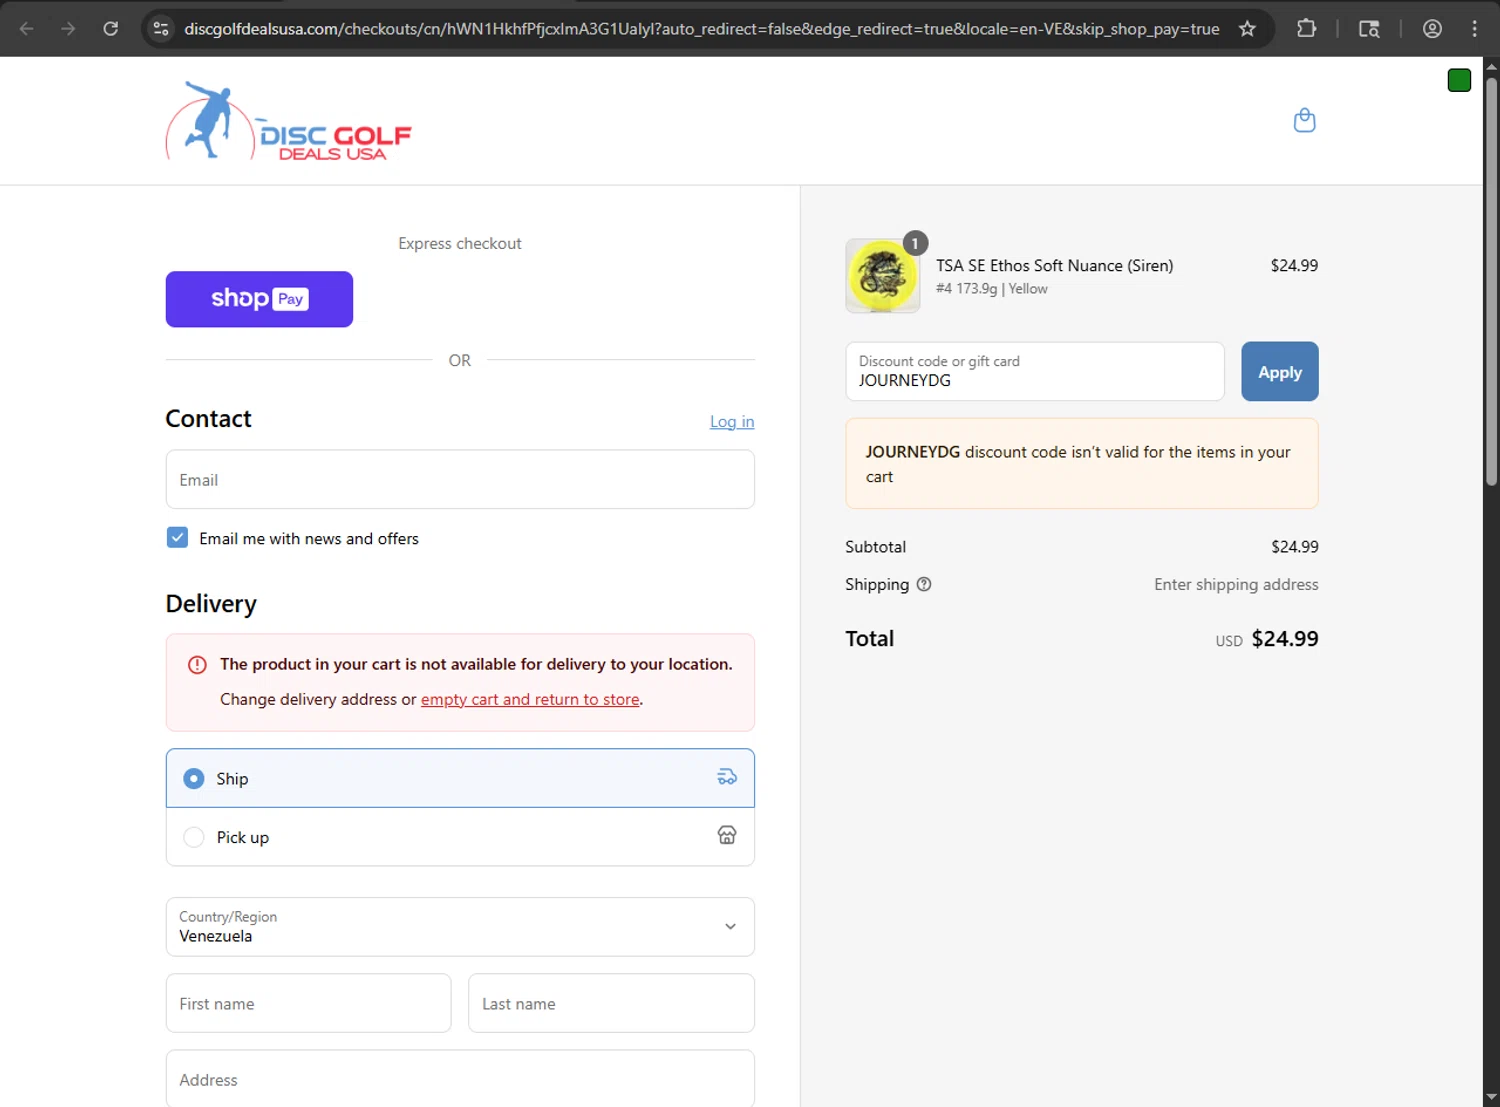Image resolution: width=1500 pixels, height=1107 pixels.
Task: Focus the First name field
Action: coord(308,1003)
